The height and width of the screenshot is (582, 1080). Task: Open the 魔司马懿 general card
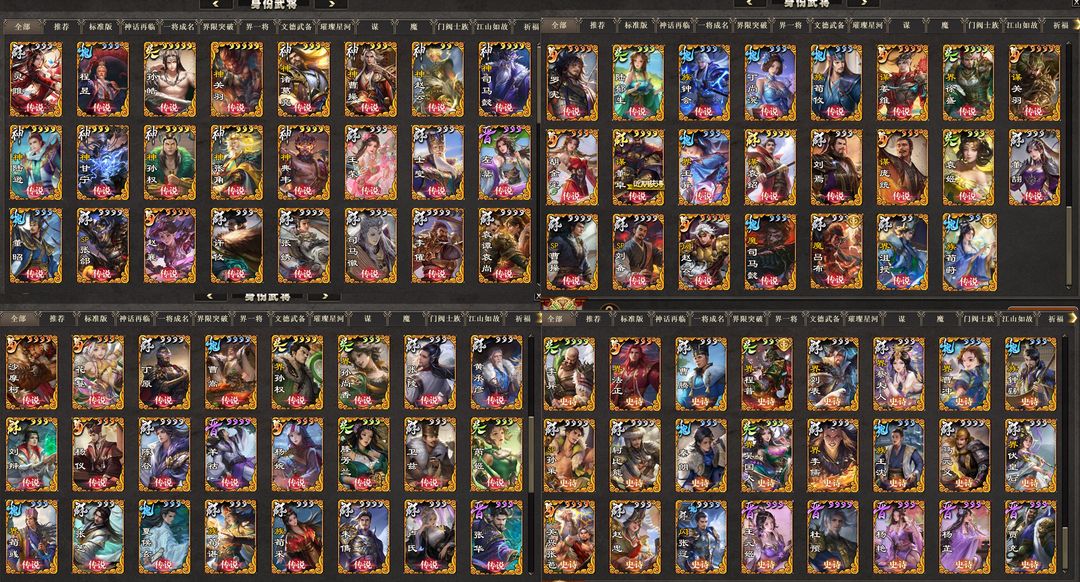pos(770,251)
